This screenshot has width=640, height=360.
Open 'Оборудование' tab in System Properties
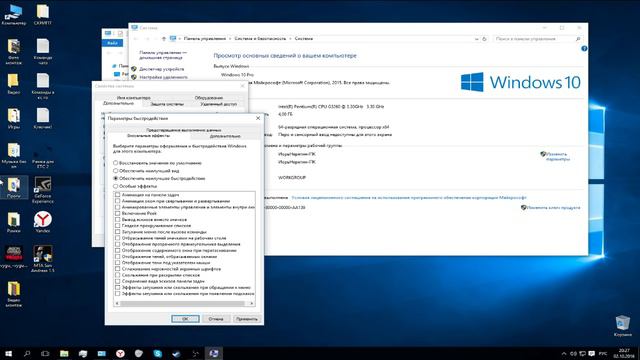coord(209,98)
